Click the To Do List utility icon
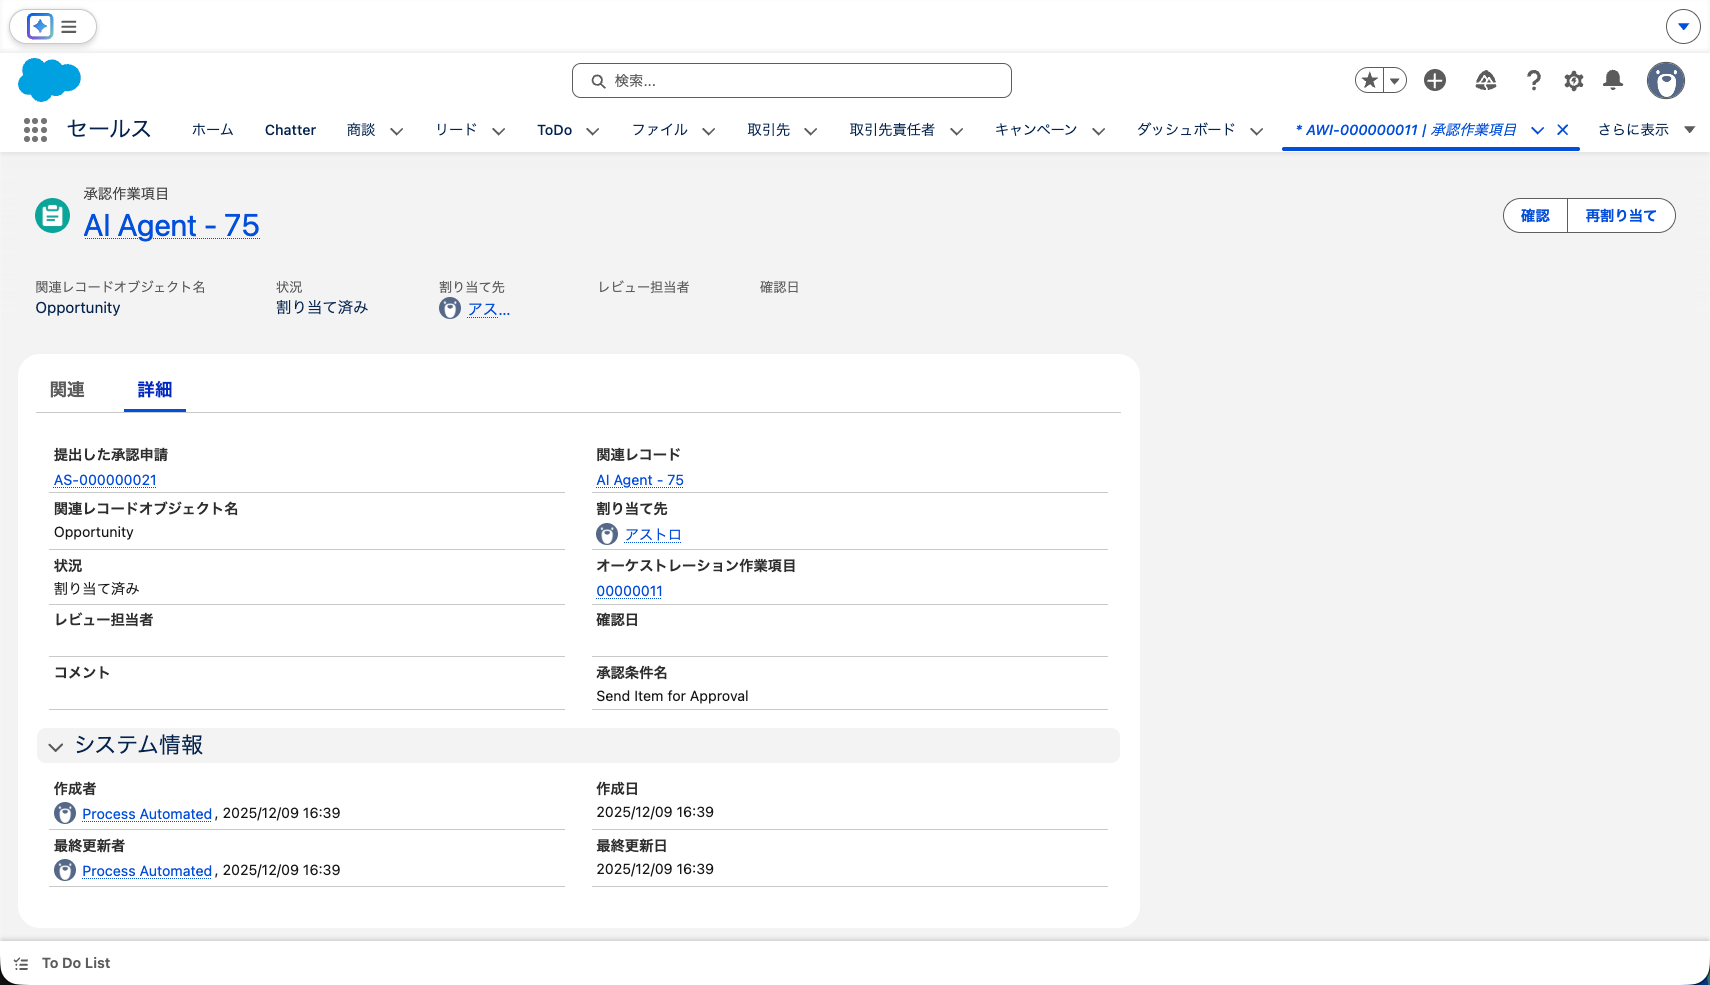1710x985 pixels. tap(21, 964)
